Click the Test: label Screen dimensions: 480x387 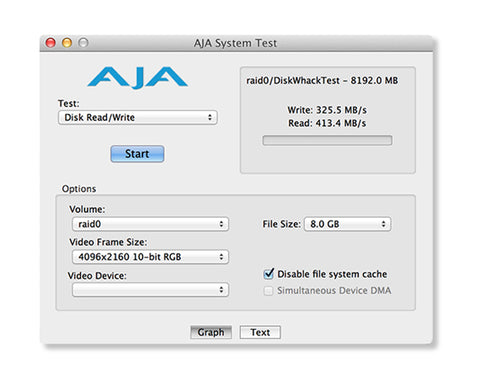point(69,104)
